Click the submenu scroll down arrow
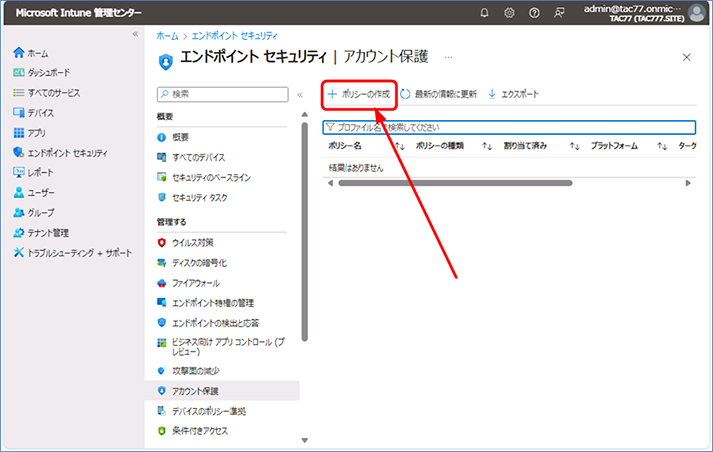The width and height of the screenshot is (713, 452). (305, 440)
